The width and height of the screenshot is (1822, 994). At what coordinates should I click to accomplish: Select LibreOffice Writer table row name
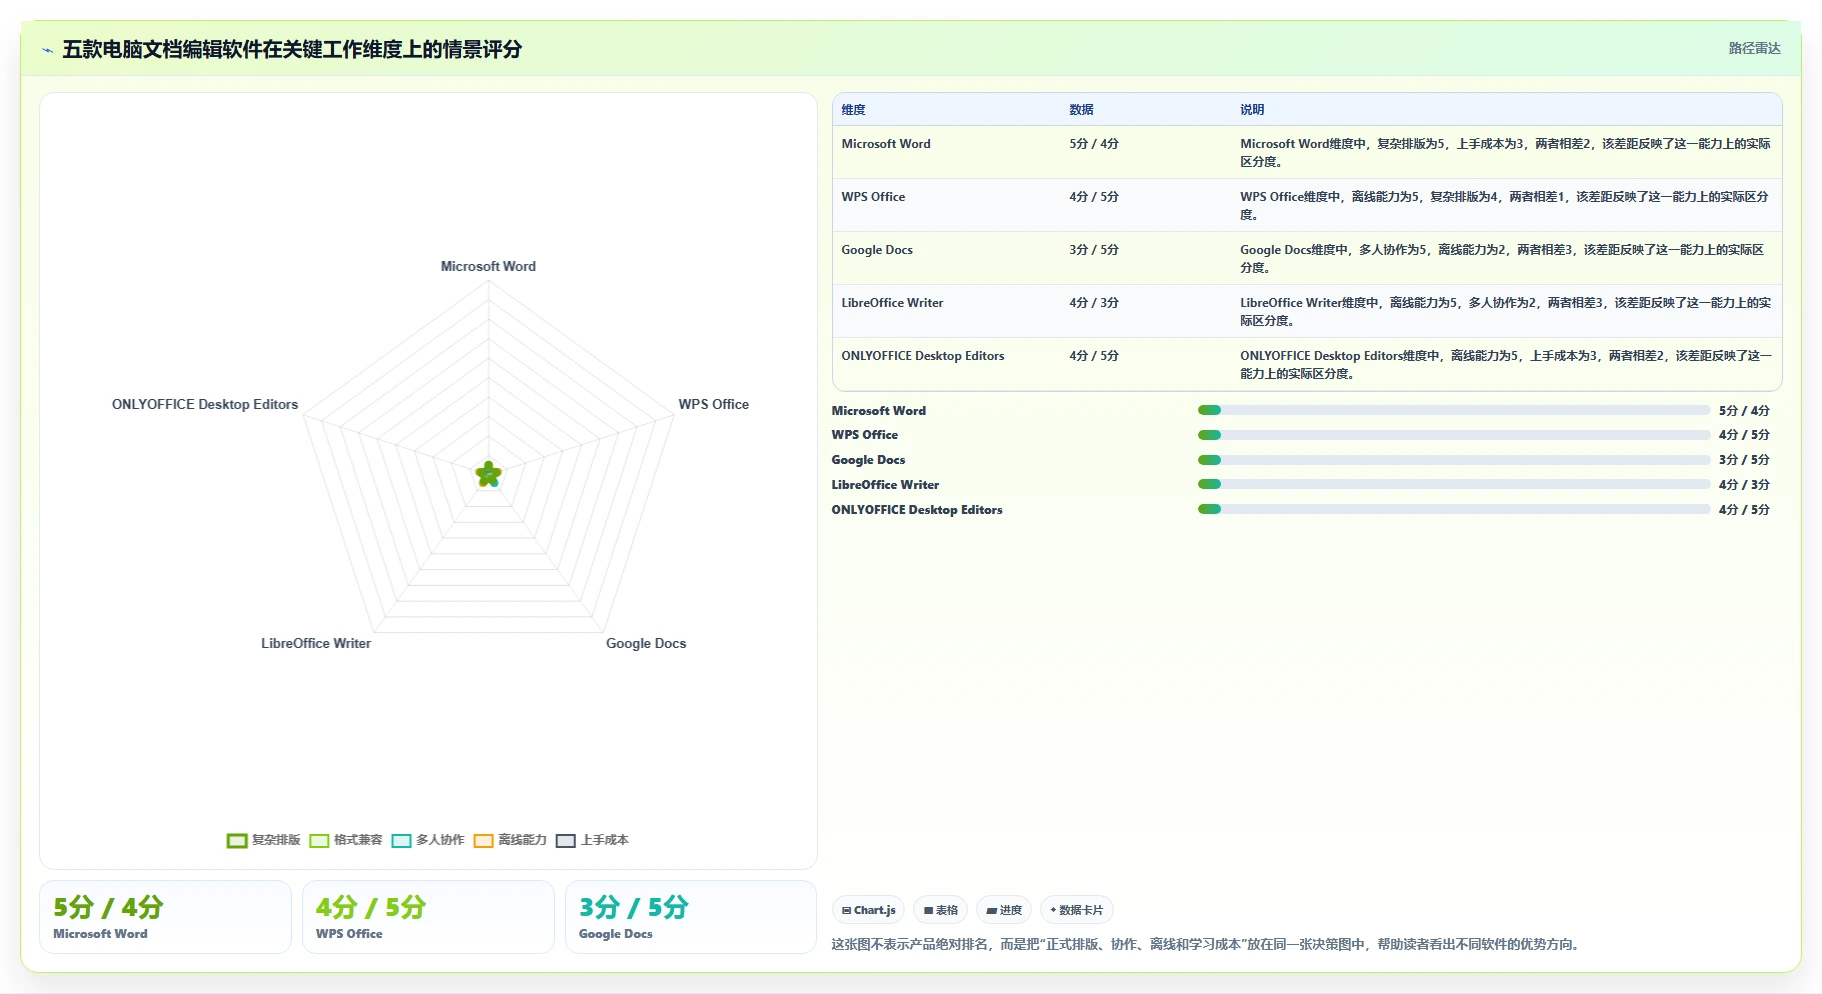tap(892, 303)
